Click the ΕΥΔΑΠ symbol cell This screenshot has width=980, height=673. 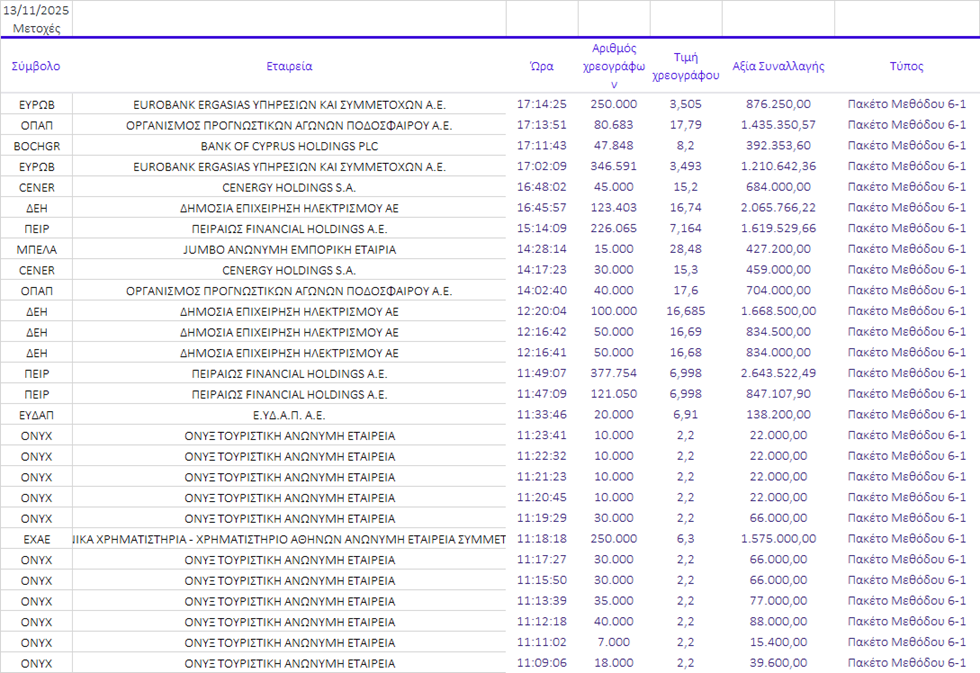(x=36, y=415)
